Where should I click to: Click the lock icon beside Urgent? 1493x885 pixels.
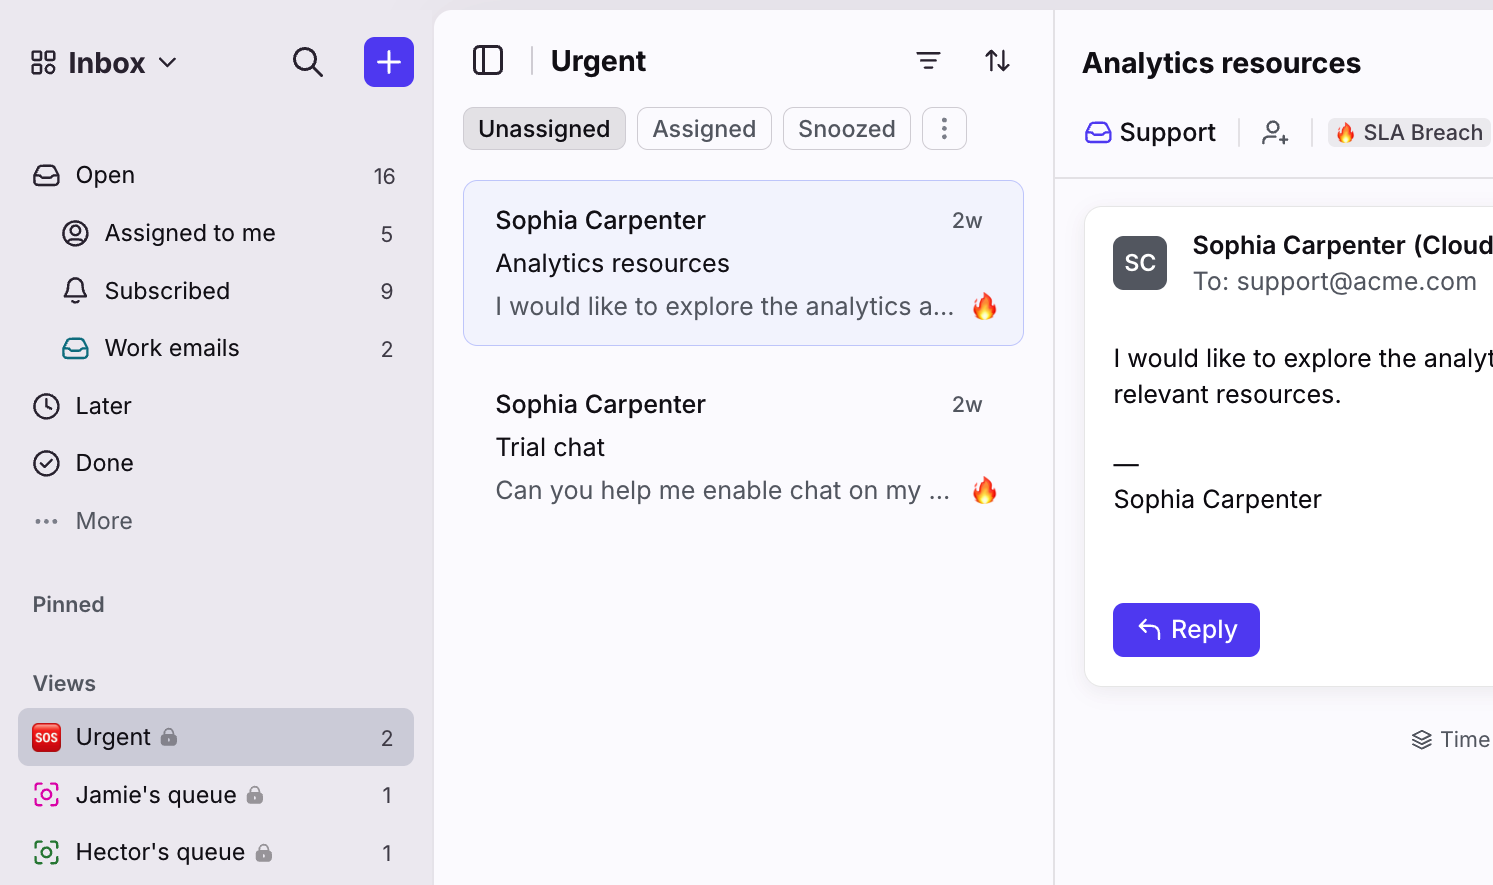[x=169, y=737]
